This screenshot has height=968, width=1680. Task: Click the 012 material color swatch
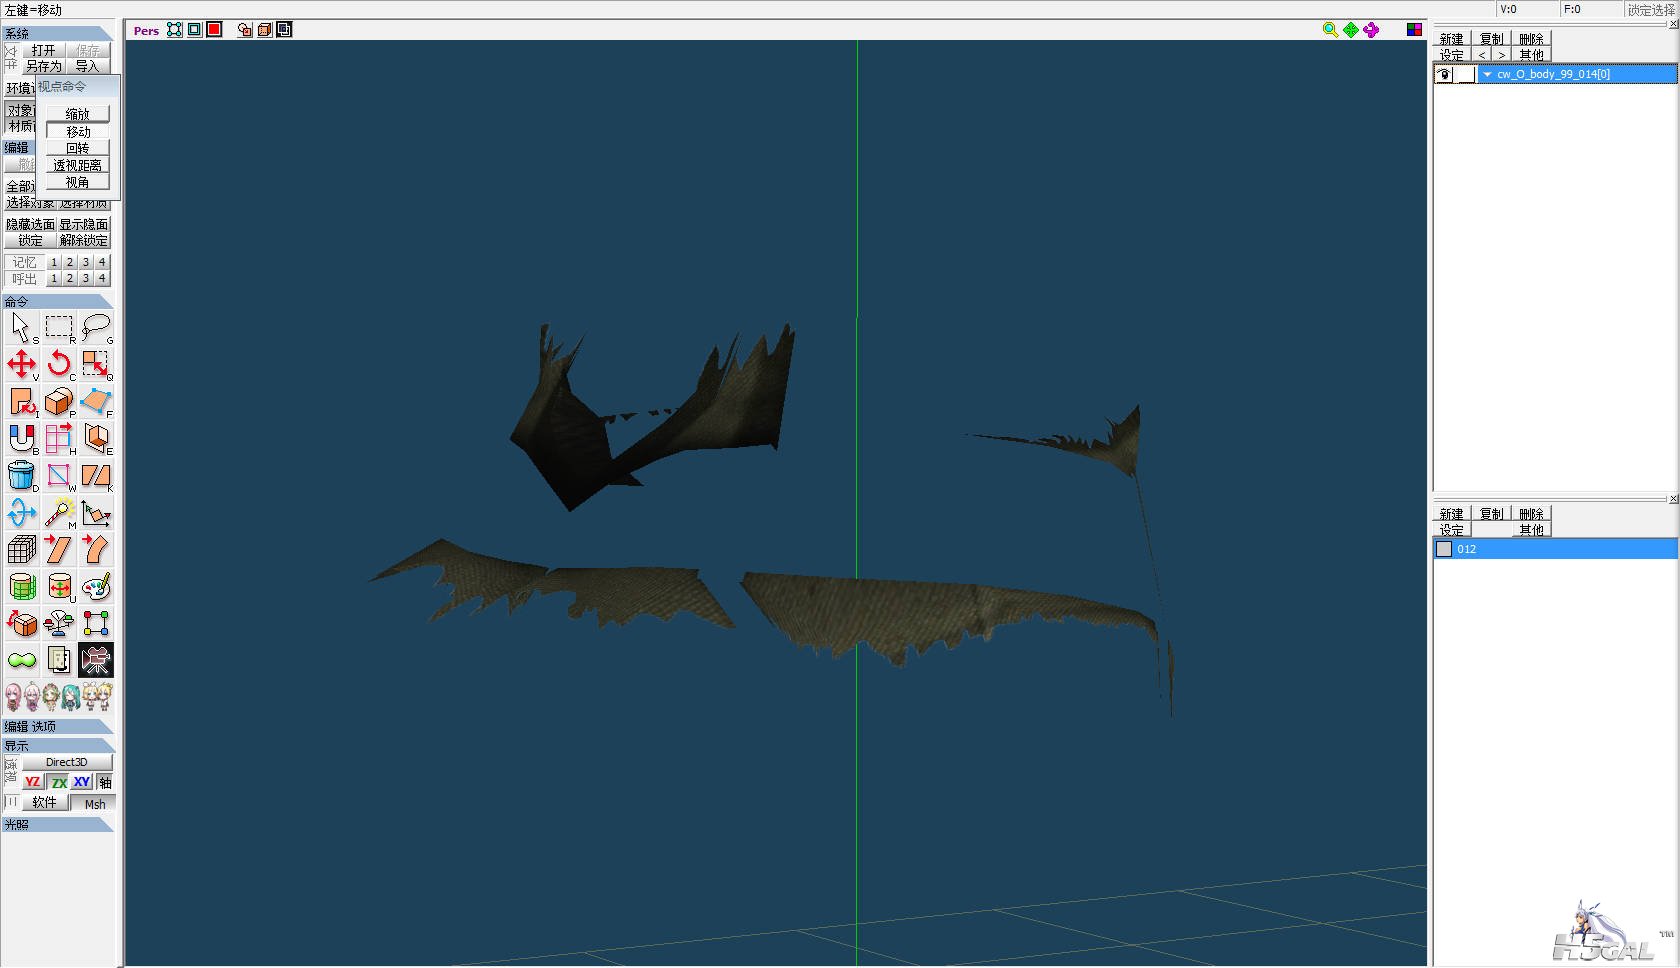(1444, 549)
